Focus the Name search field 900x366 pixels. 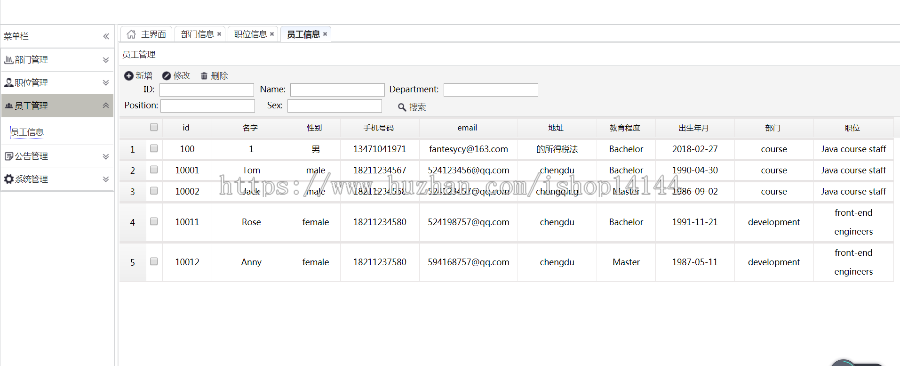pyautogui.click(x=338, y=90)
